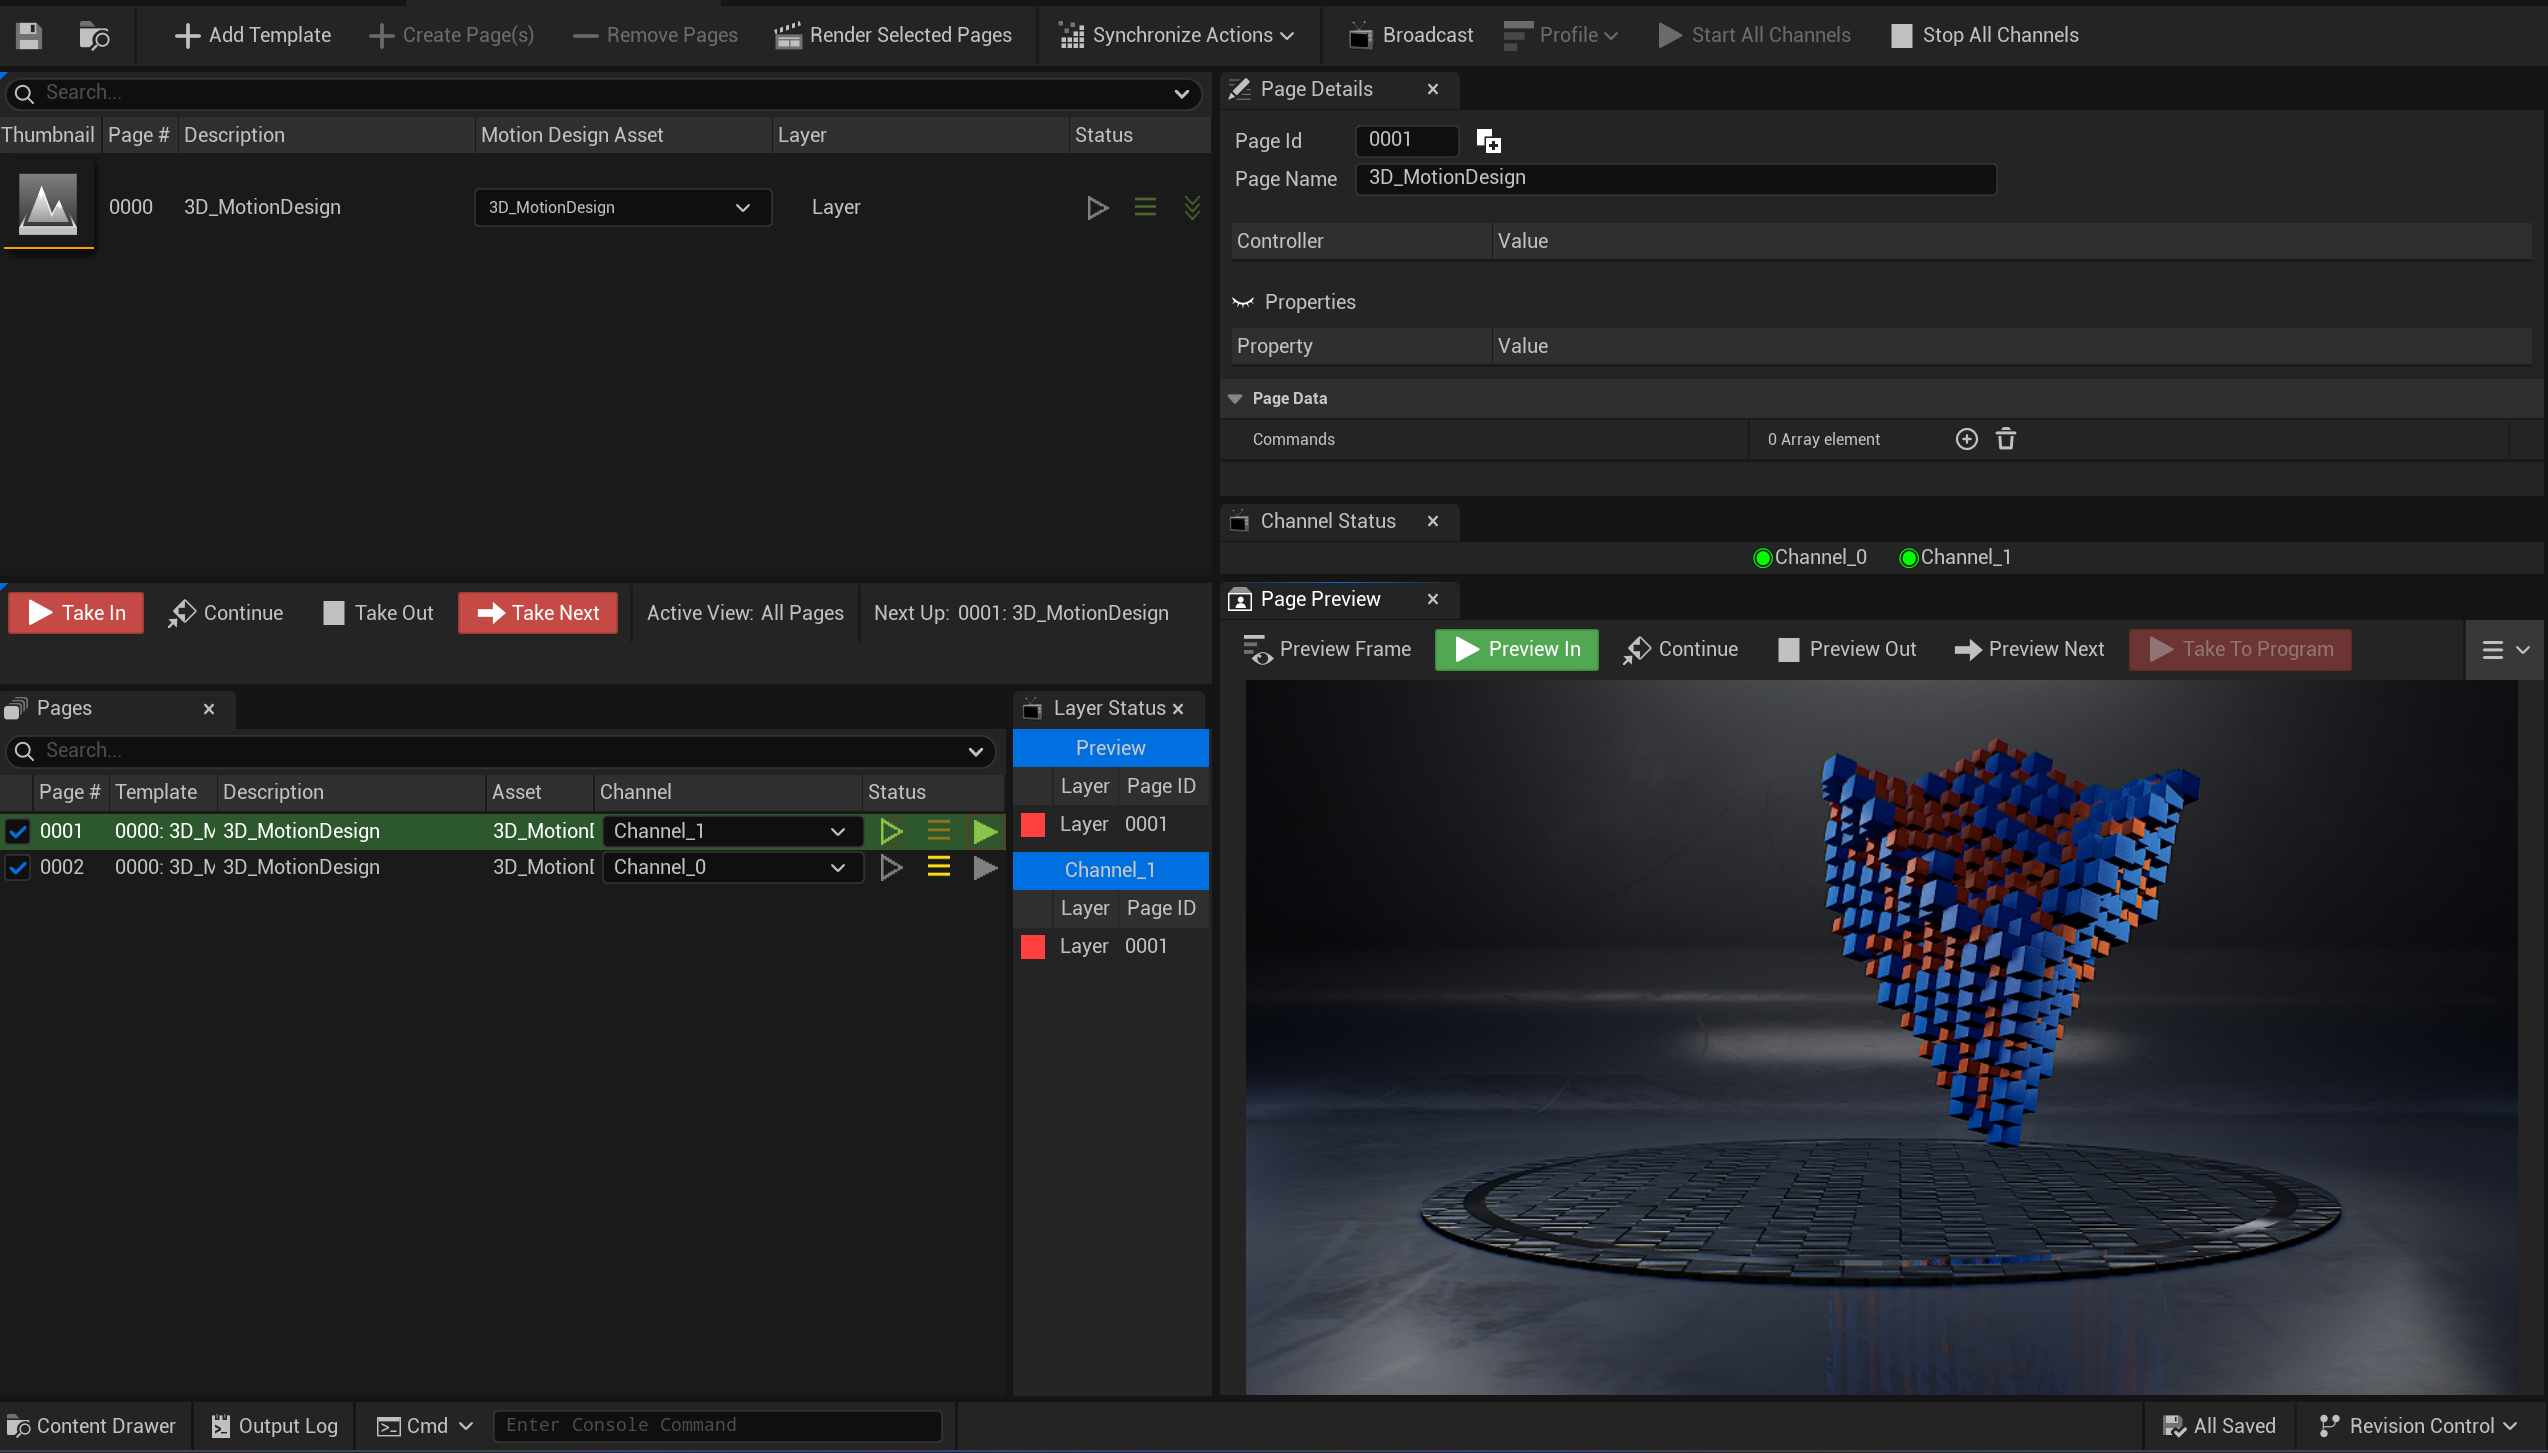Uncheck page 0002 checkbox

click(x=18, y=867)
